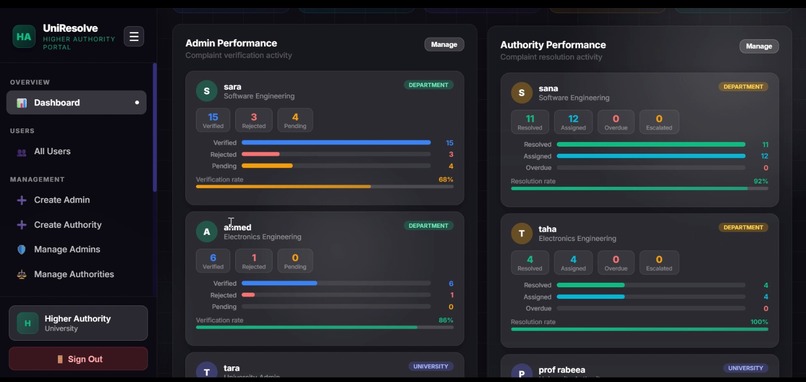Click sara's 3 Rejected stat box
This screenshot has width=806, height=382.
(x=254, y=120)
